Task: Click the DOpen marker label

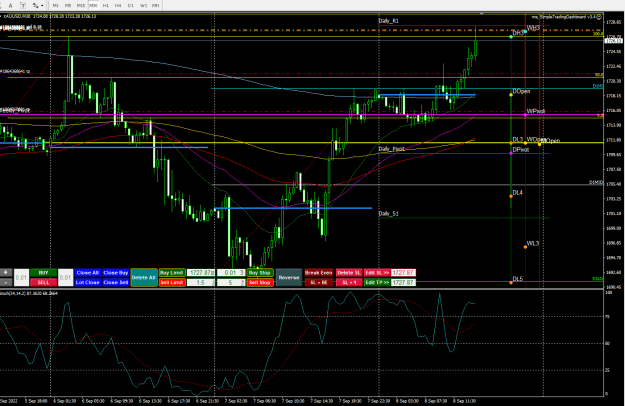Action: (x=521, y=91)
